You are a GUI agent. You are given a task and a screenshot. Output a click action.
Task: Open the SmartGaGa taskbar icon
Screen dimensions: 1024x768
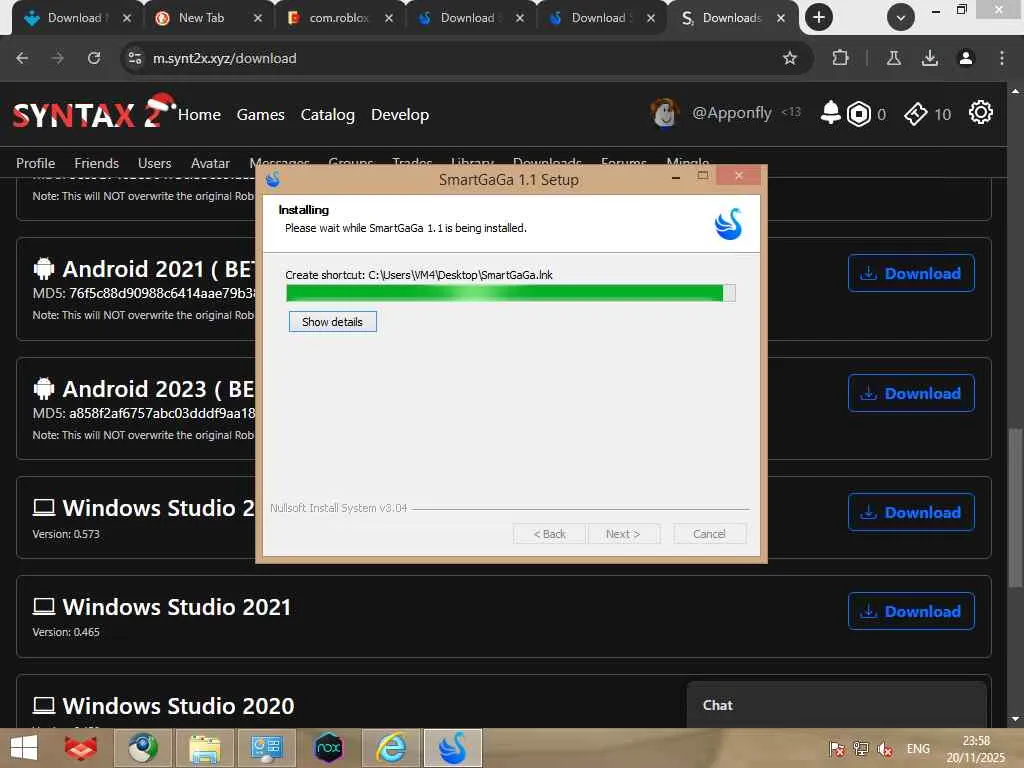tap(453, 748)
